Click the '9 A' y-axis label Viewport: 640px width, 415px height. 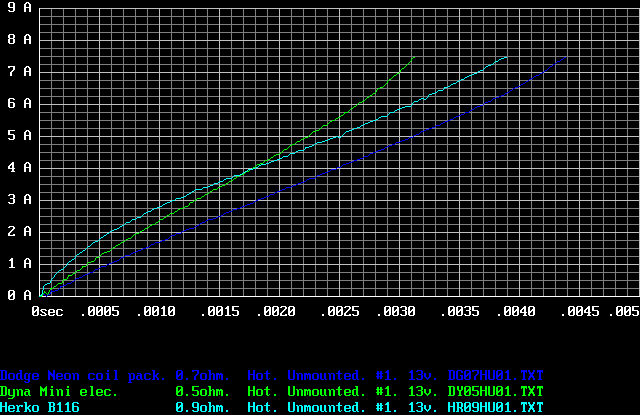19,7
